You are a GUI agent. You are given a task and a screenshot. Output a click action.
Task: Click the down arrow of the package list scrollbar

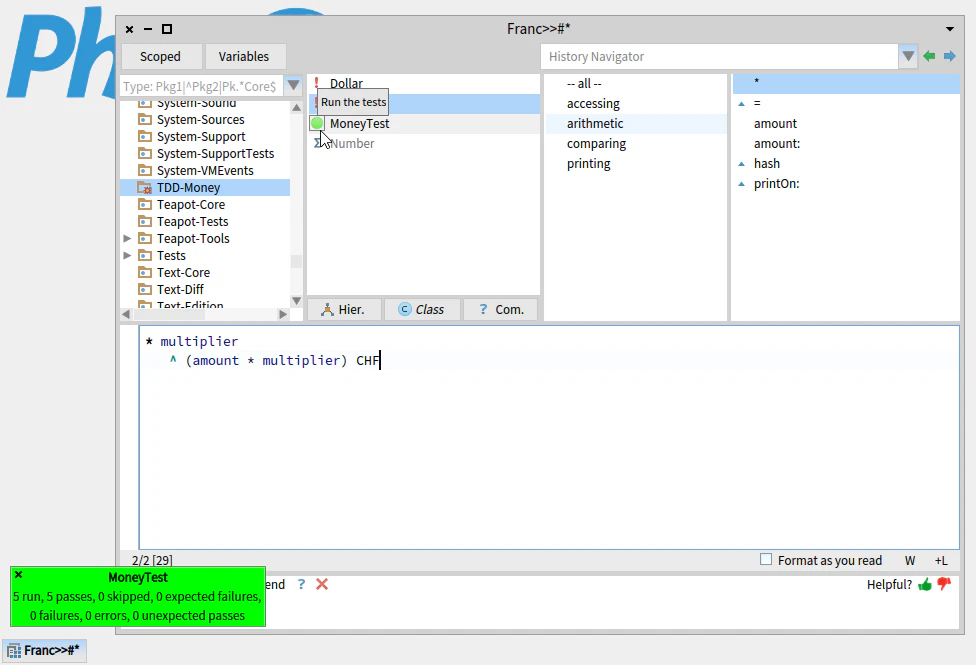296,301
